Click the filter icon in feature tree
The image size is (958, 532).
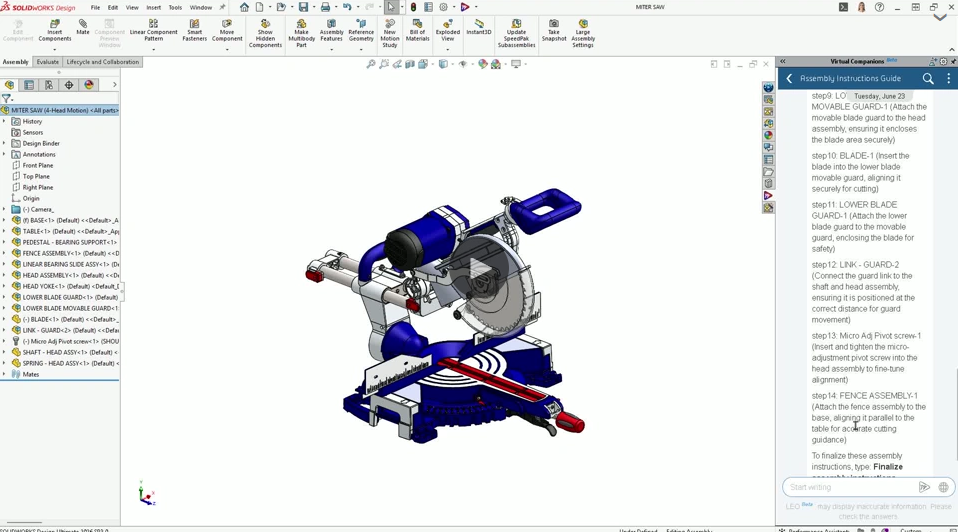(x=6, y=98)
